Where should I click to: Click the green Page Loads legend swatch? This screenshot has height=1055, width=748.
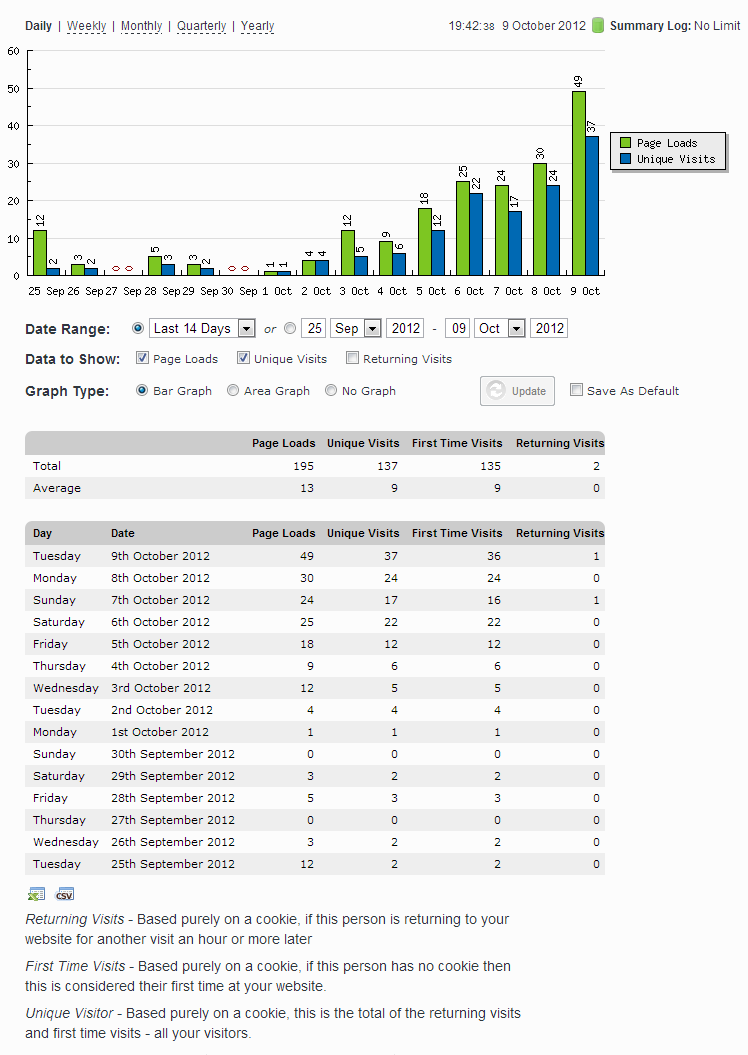(x=625, y=143)
